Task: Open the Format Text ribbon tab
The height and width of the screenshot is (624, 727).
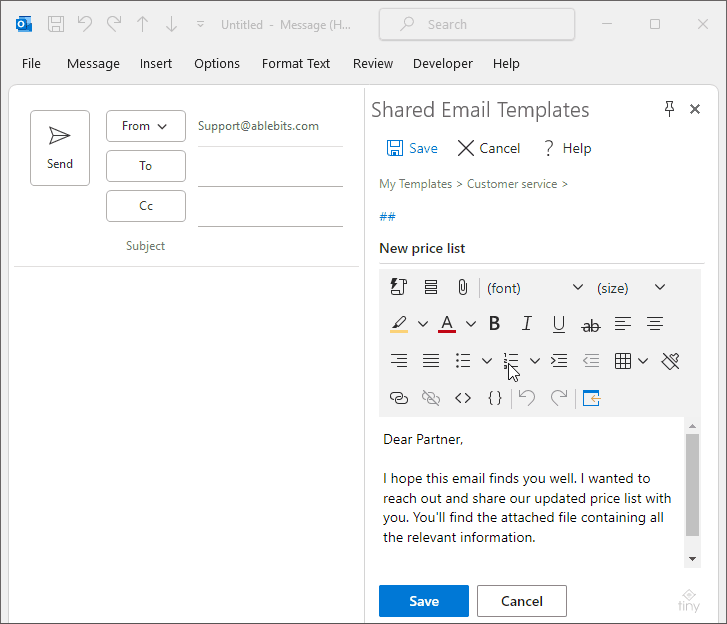Action: coord(296,63)
